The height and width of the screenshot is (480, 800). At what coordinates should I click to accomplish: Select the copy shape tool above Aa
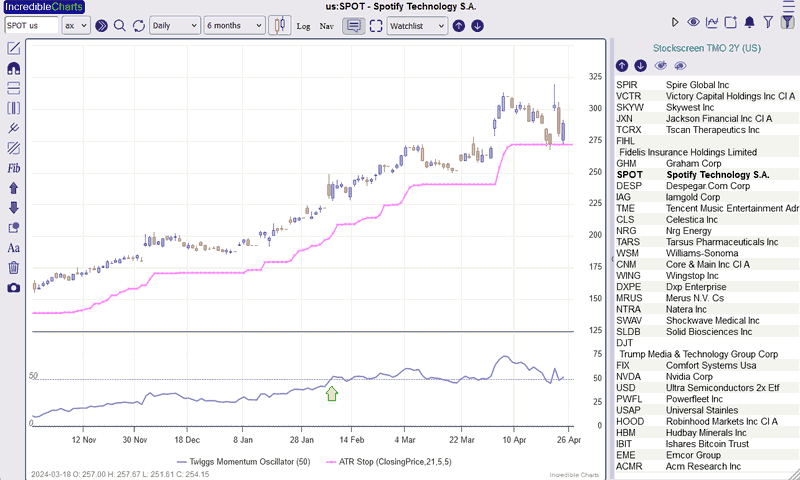14,228
